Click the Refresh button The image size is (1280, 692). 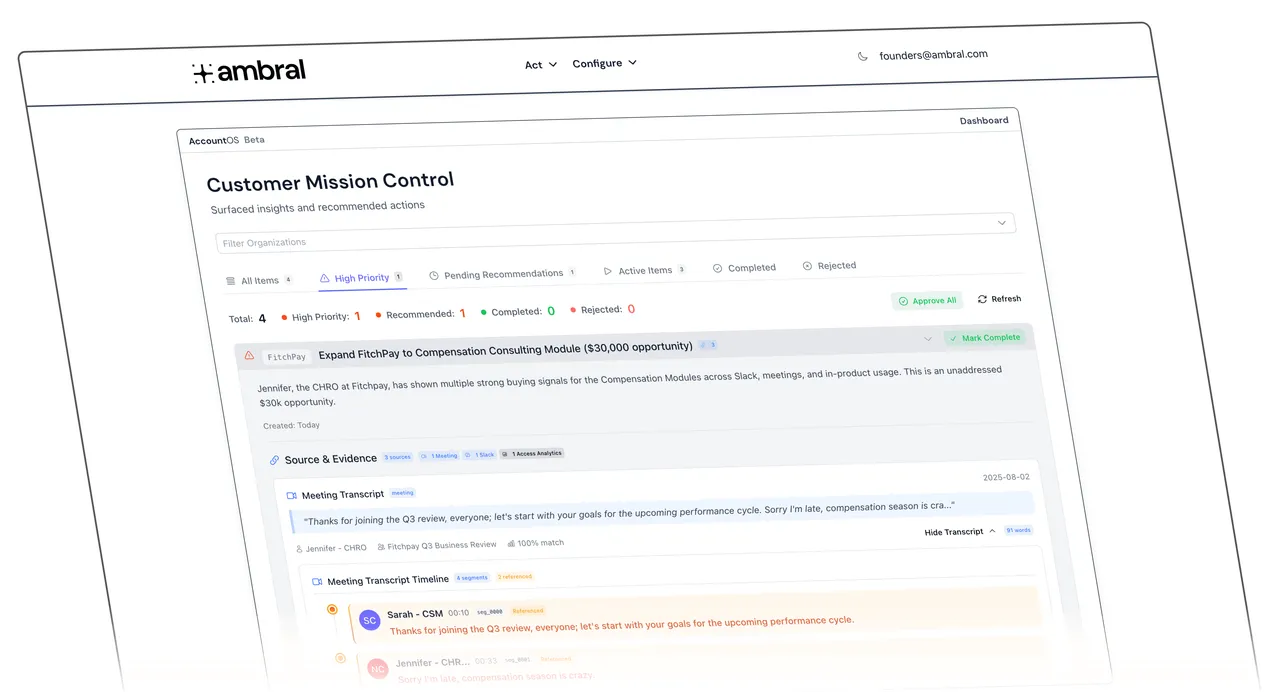tap(999, 299)
